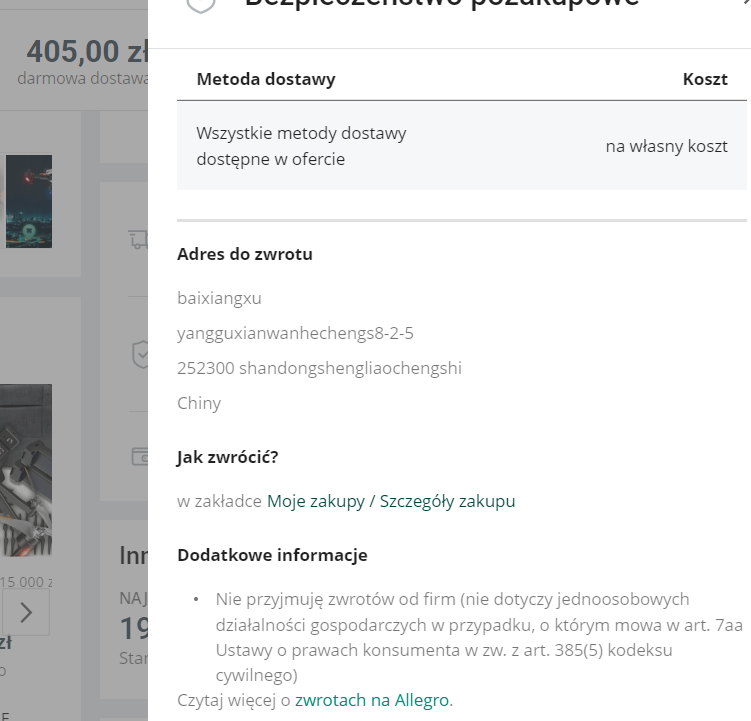
Task: Click the darmowa dostawa label
Action: [82, 78]
